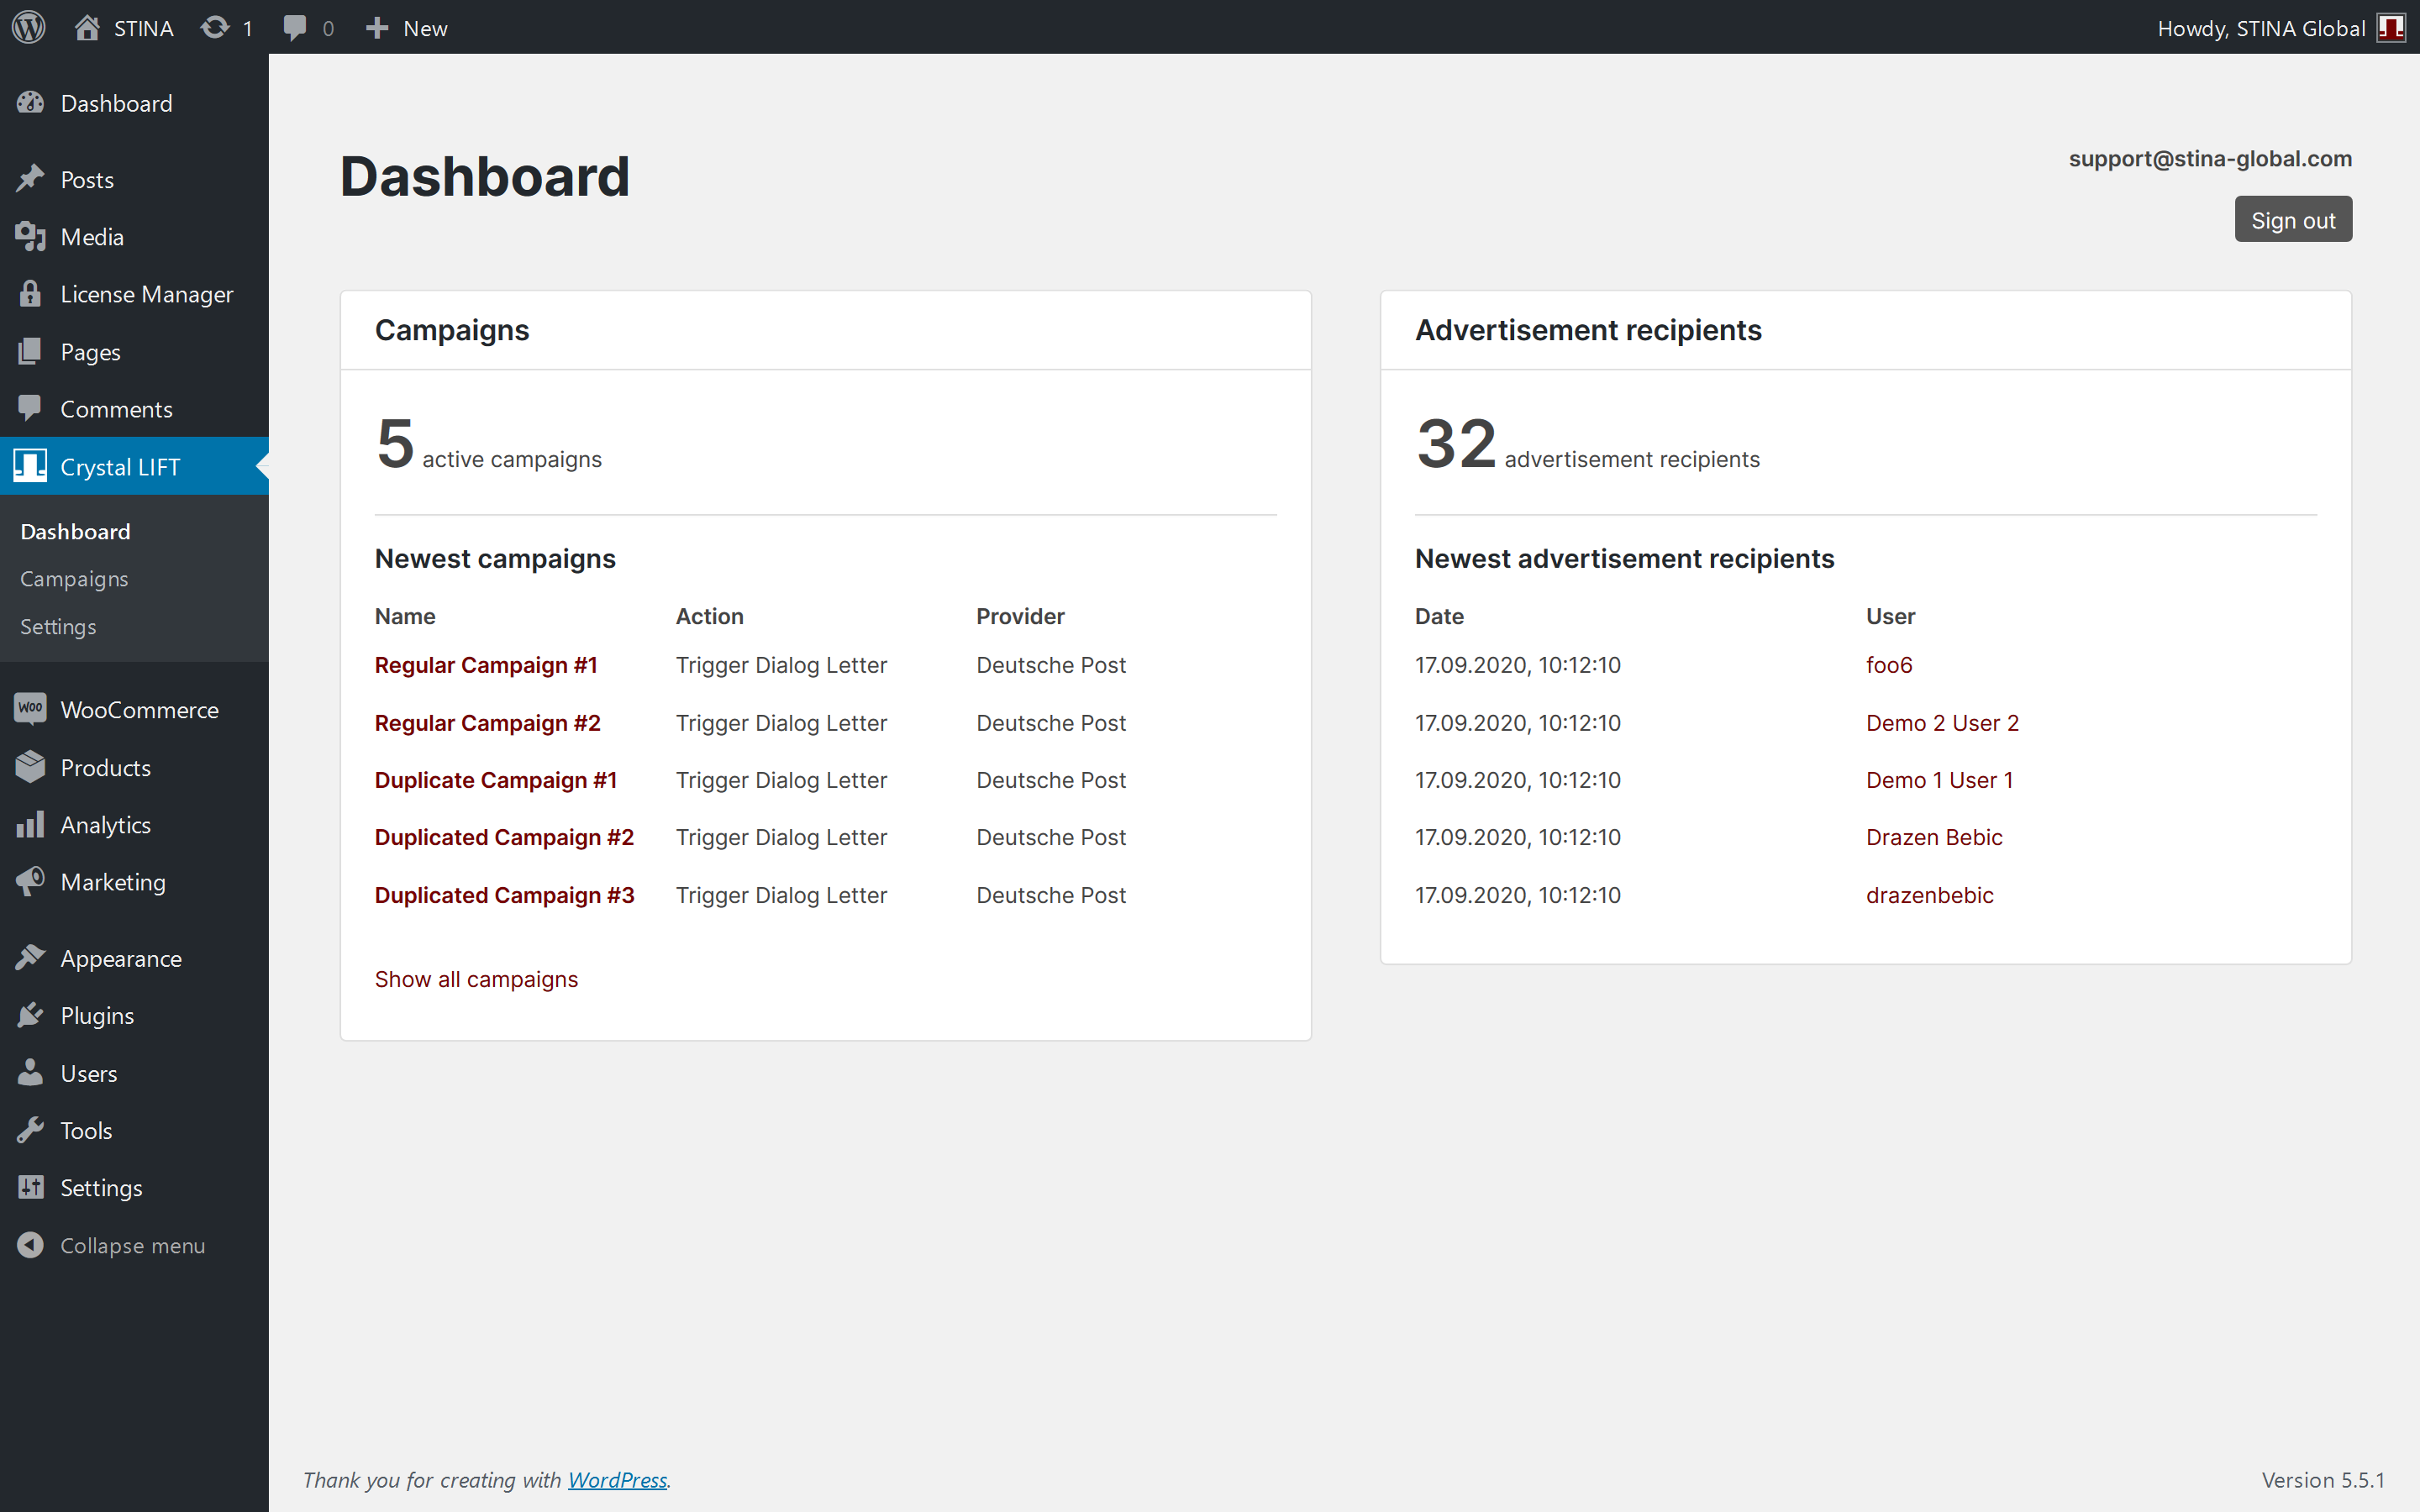Open the Crystal LIFT Settings submenu

tap(58, 626)
